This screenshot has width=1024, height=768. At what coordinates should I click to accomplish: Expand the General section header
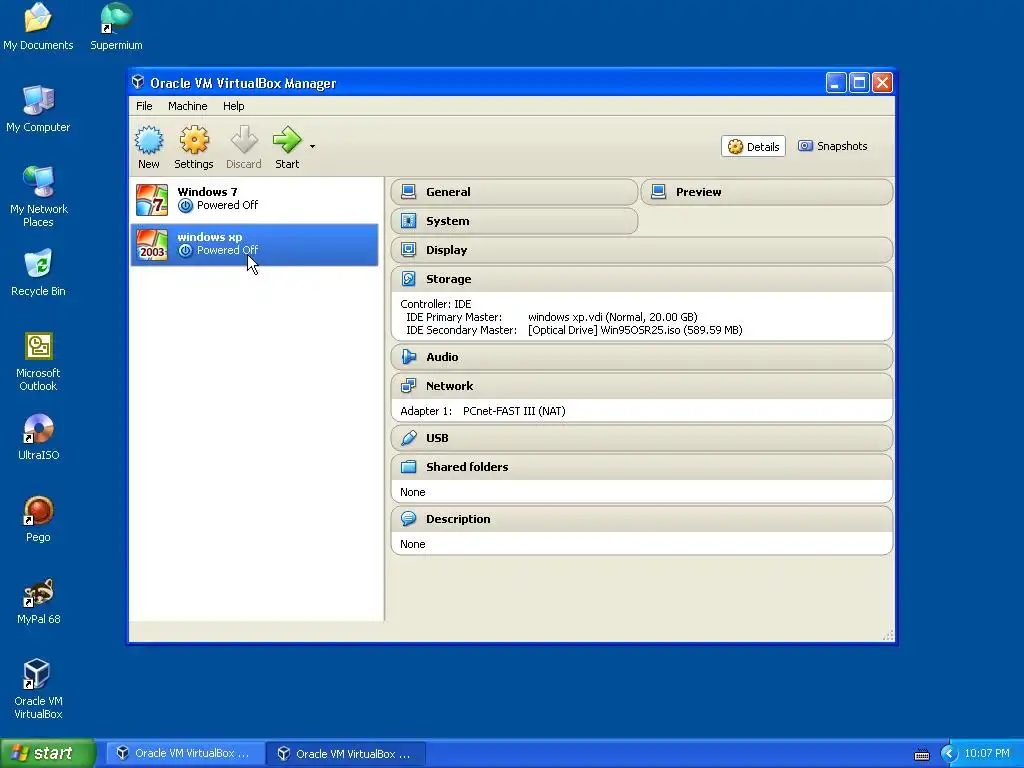coord(514,192)
